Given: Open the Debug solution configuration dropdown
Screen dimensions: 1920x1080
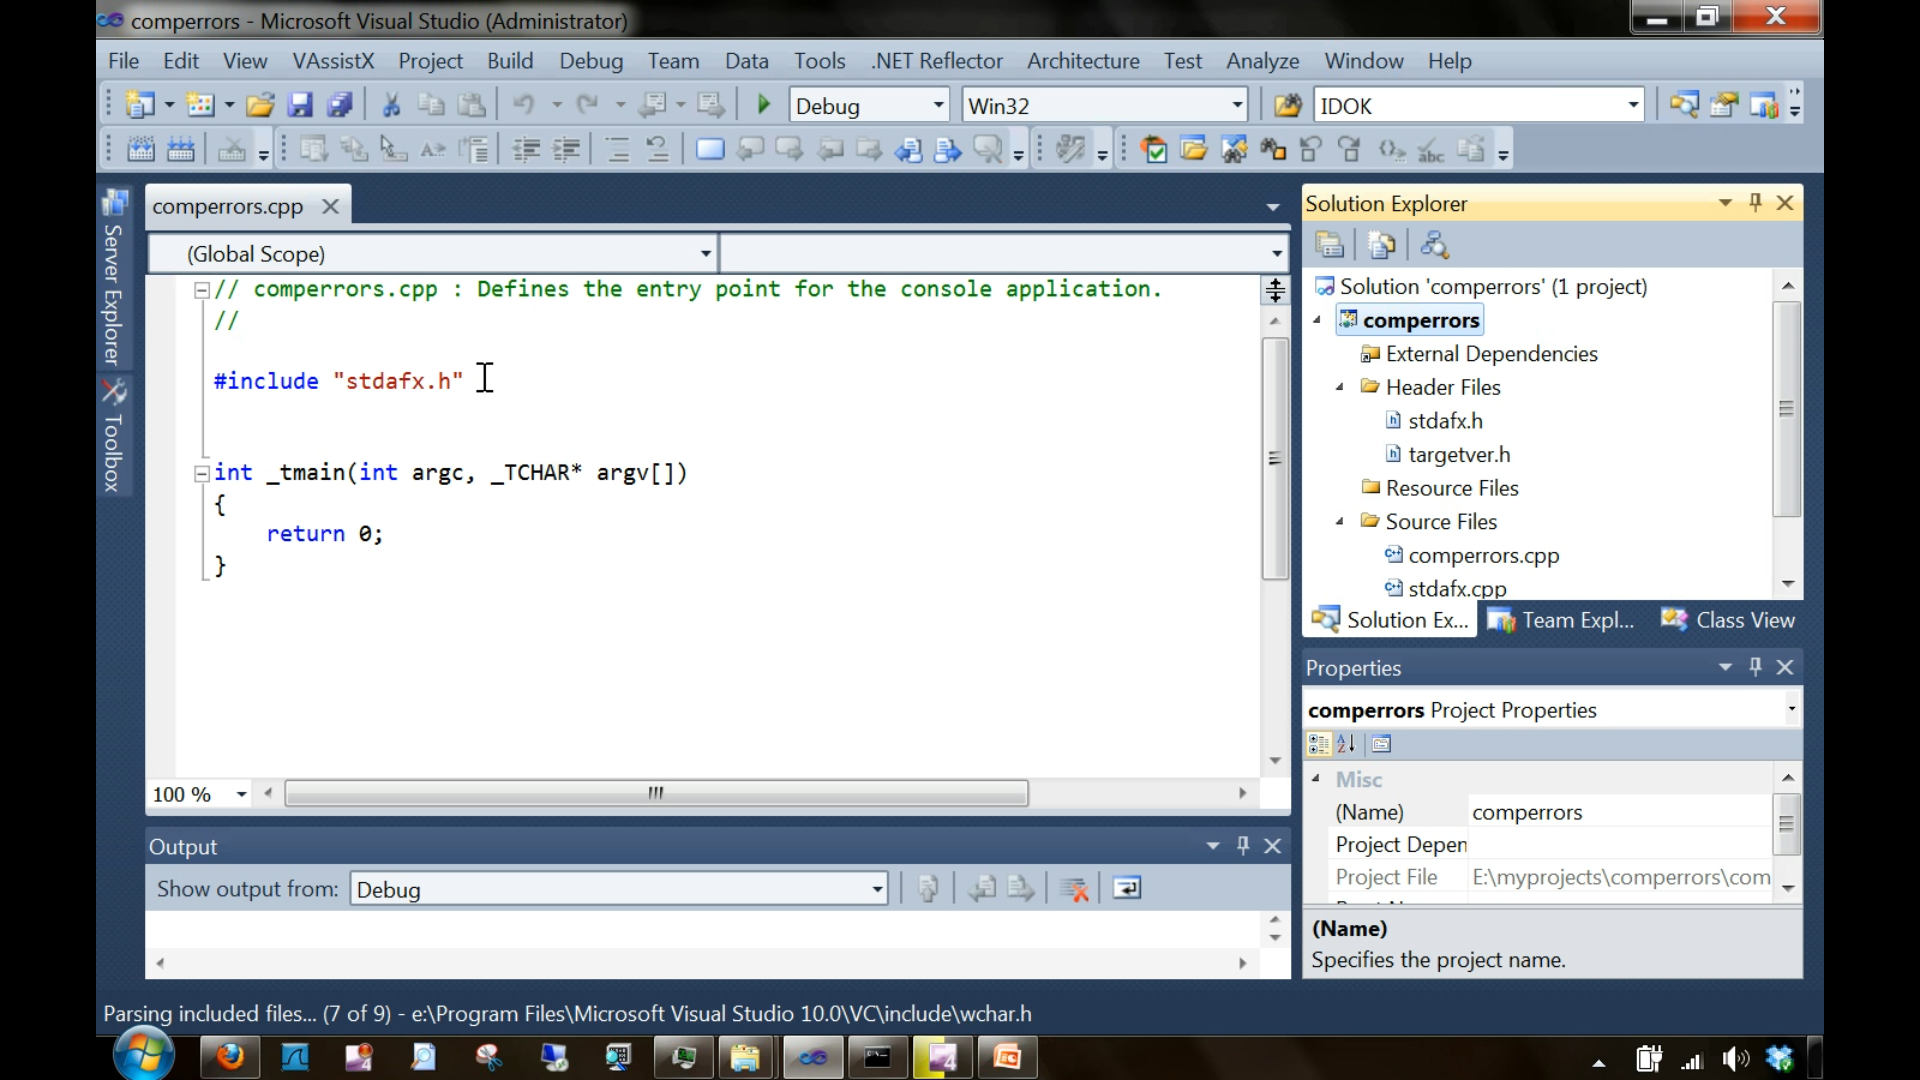Looking at the screenshot, I should [938, 105].
